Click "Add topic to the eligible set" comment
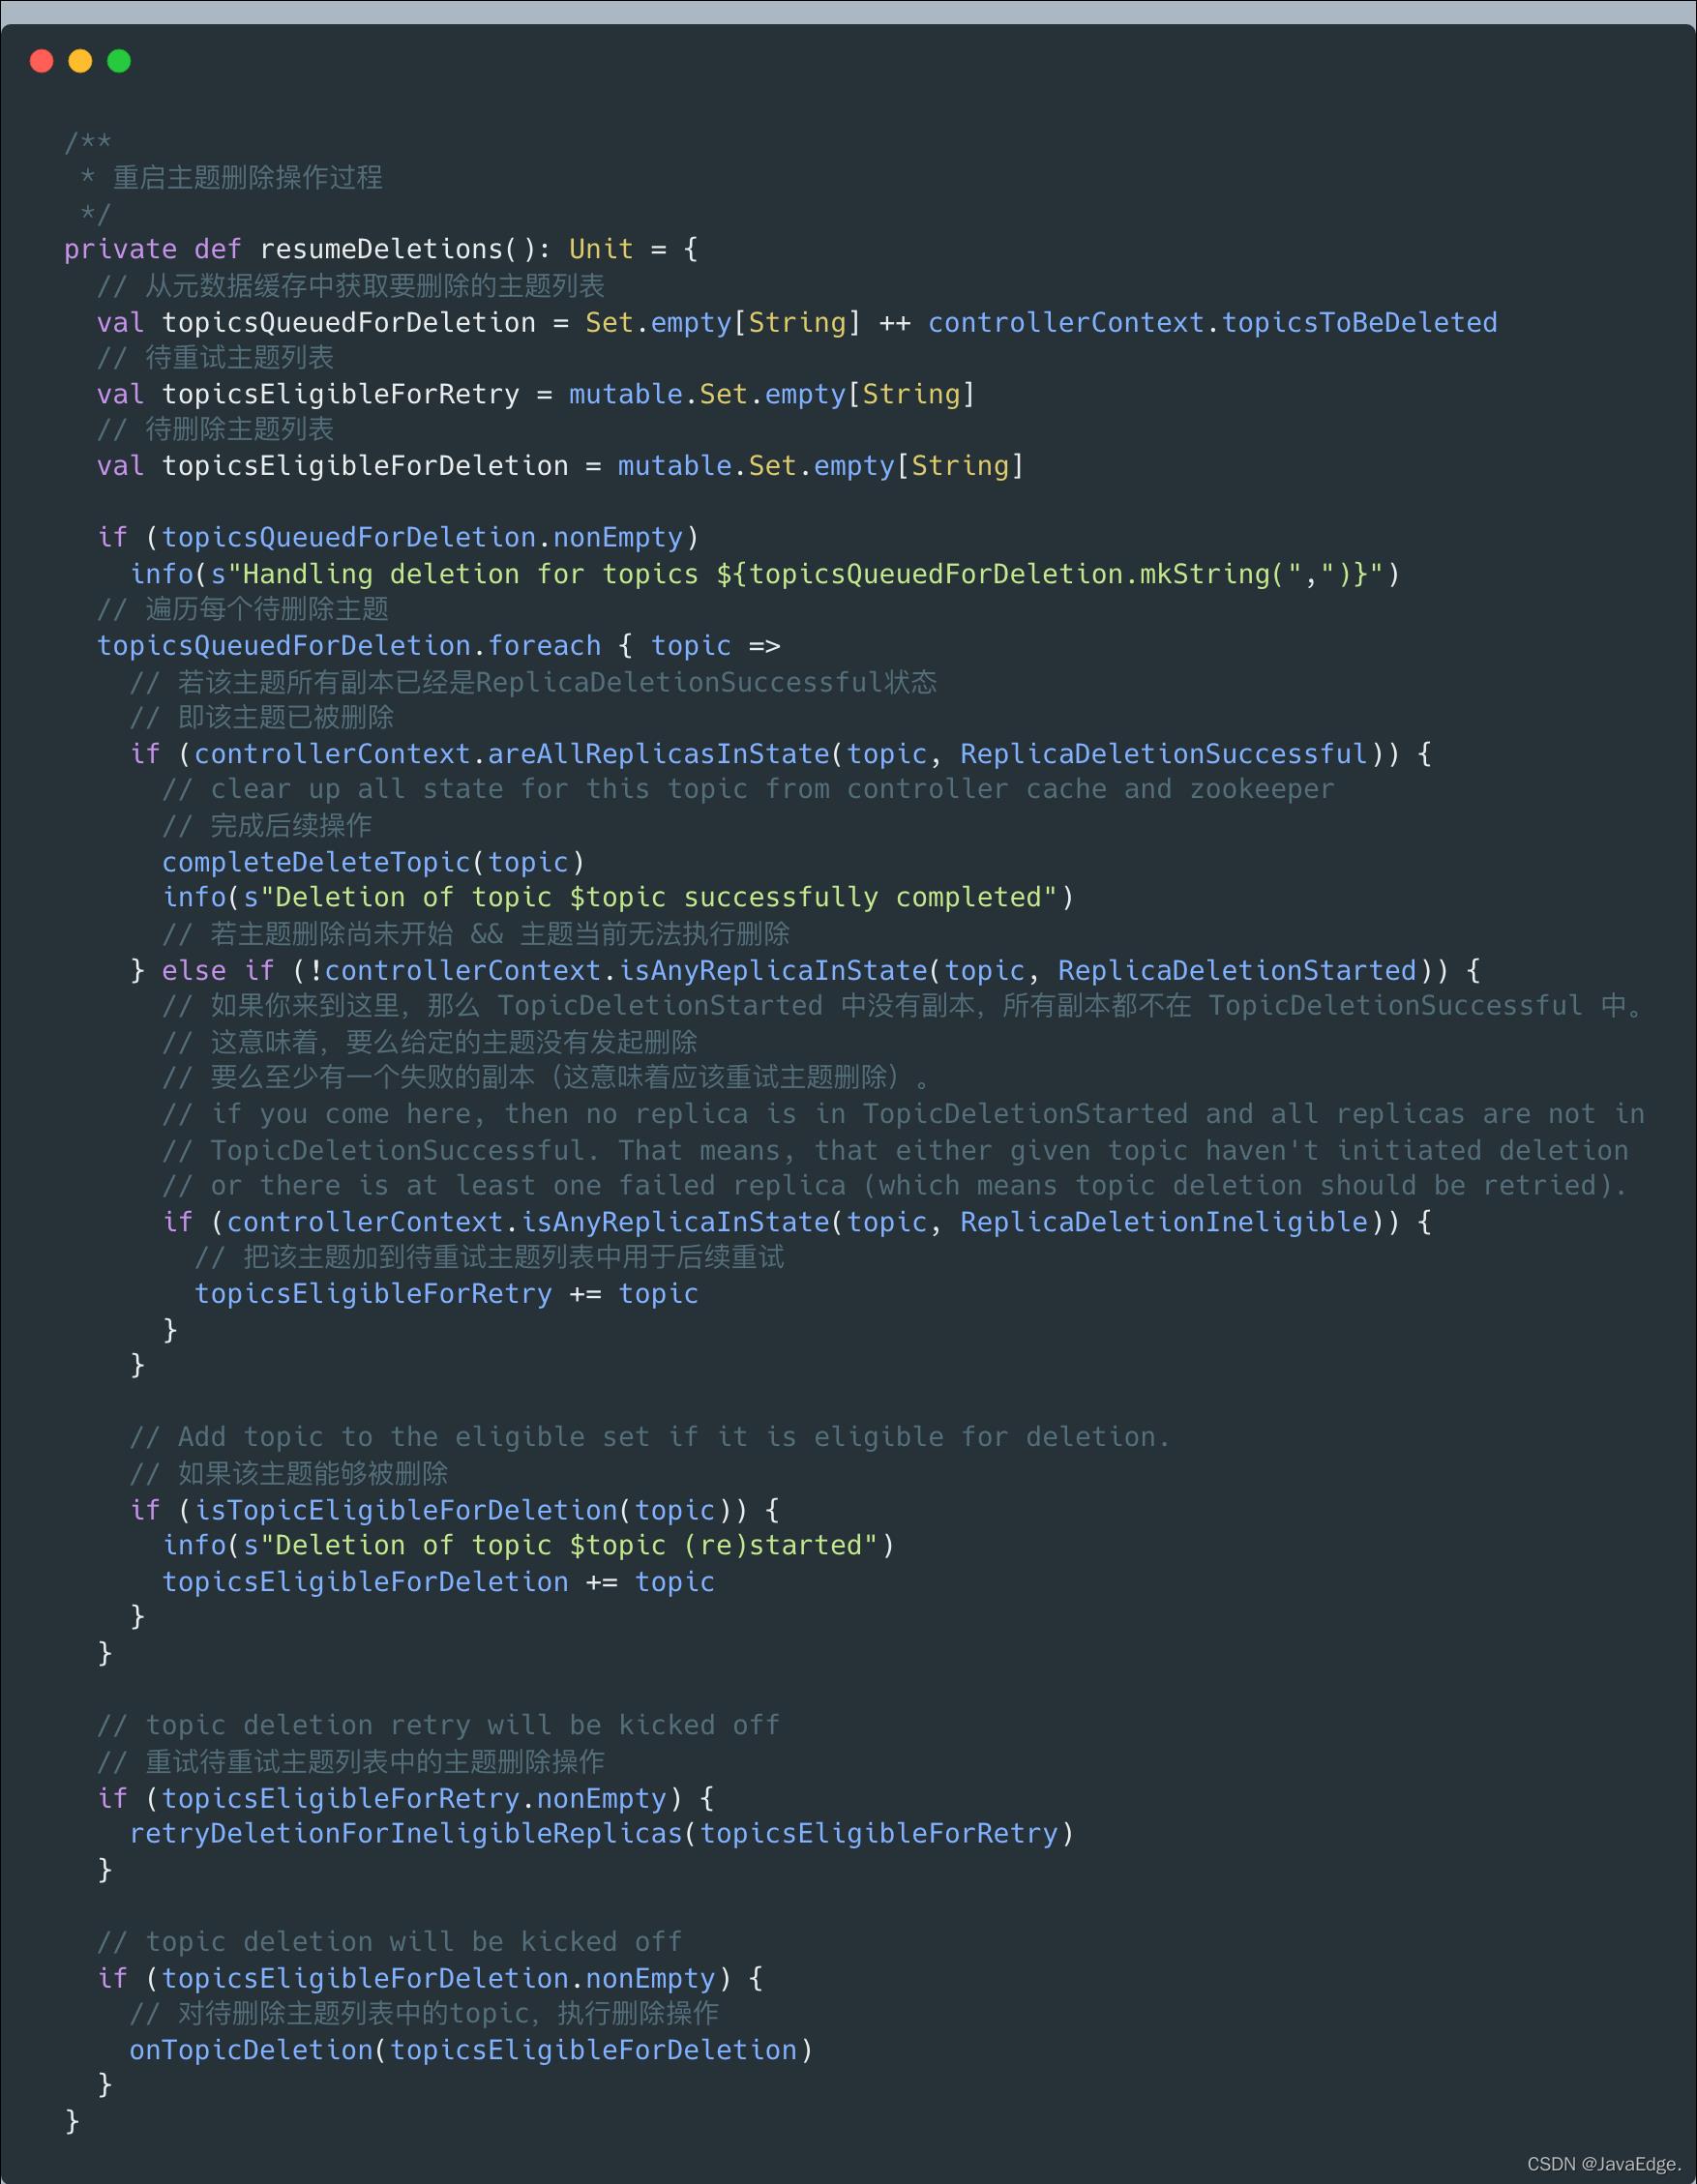1697x2184 pixels. (x=650, y=1438)
